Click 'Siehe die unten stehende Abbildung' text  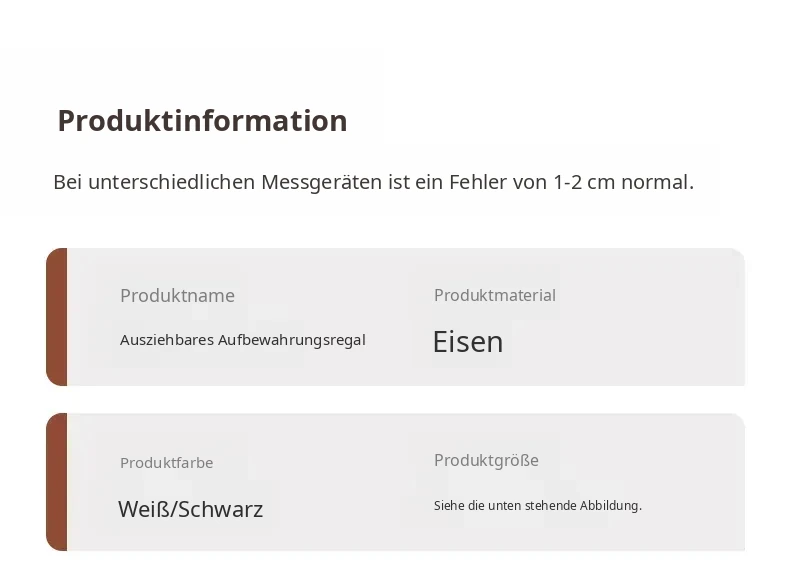(x=538, y=506)
